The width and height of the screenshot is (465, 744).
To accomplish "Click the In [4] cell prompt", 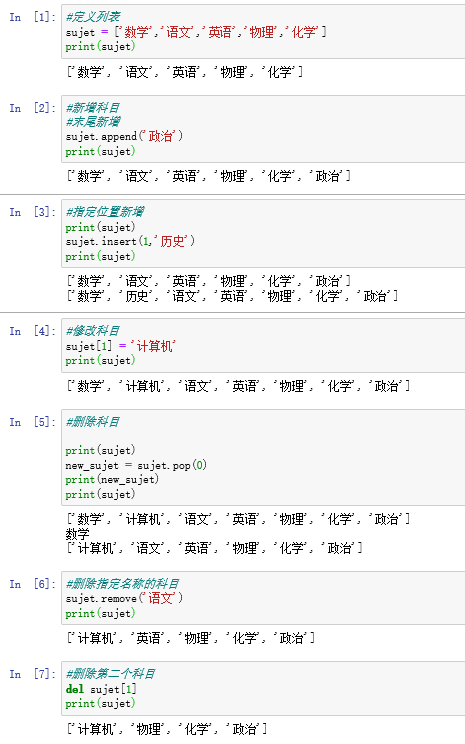I will pyautogui.click(x=32, y=331).
